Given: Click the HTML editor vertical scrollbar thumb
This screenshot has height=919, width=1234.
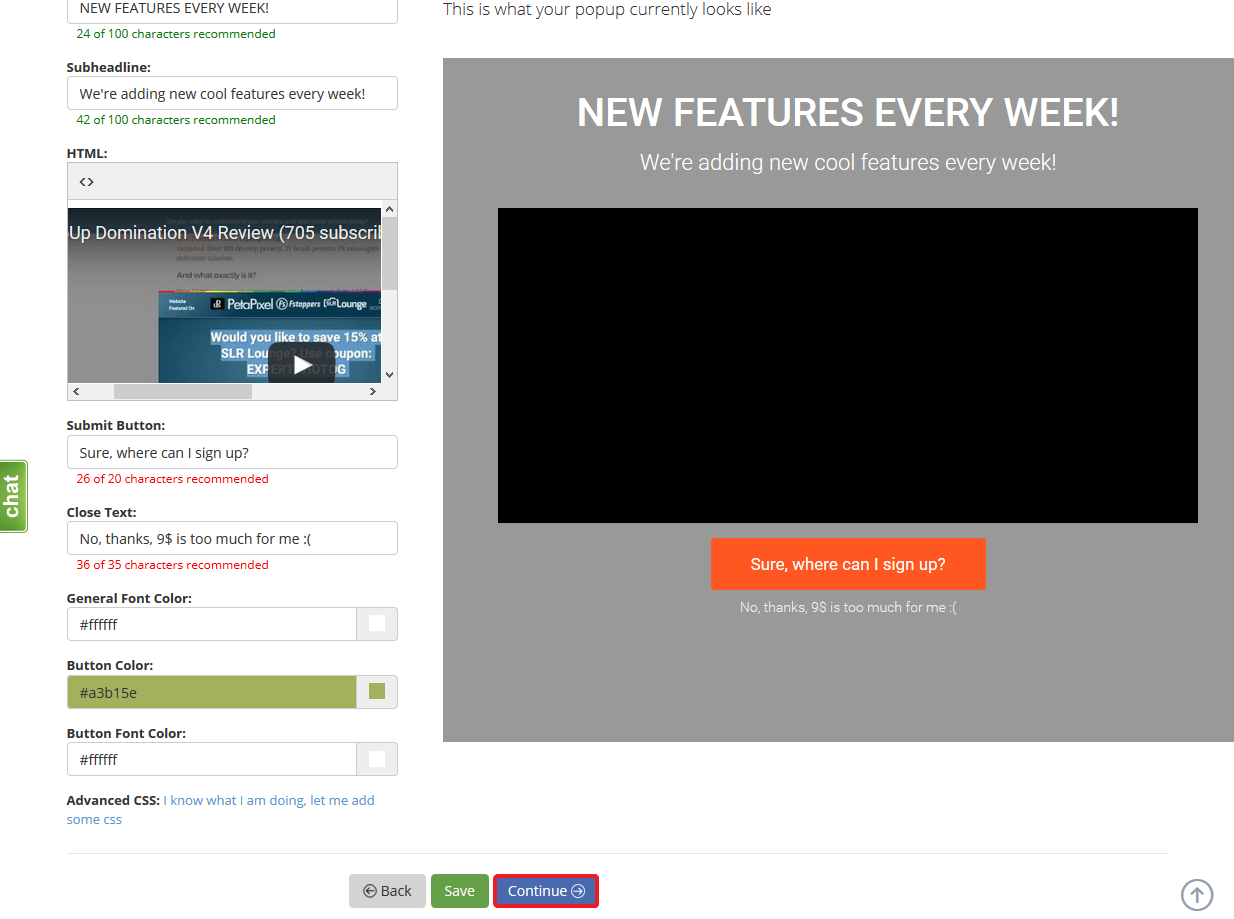Looking at the screenshot, I should click(389, 253).
